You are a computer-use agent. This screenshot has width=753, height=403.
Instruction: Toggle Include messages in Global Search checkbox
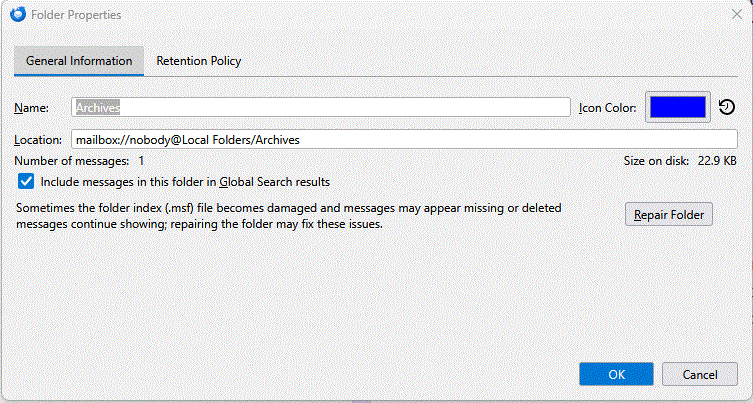pyautogui.click(x=26, y=182)
